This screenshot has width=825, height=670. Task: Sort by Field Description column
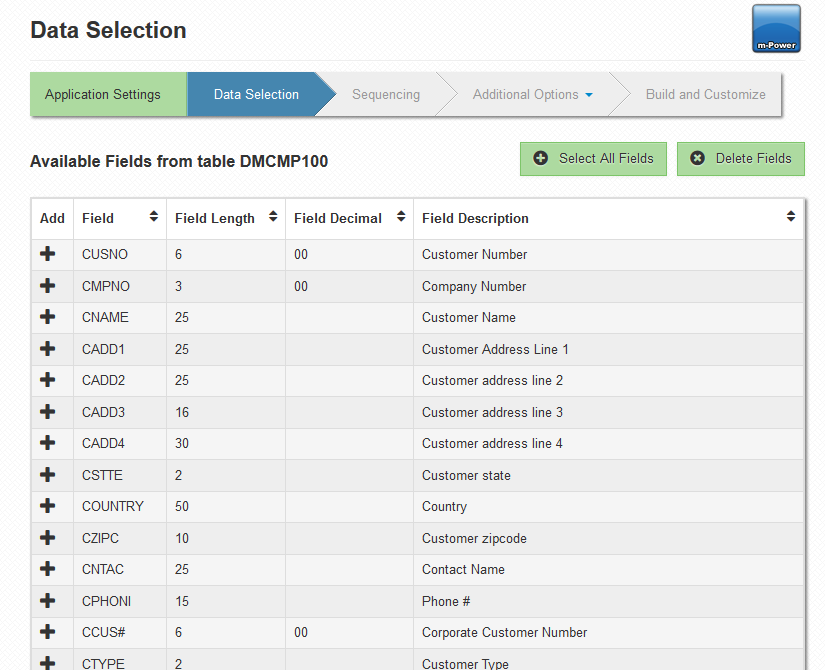tap(608, 218)
